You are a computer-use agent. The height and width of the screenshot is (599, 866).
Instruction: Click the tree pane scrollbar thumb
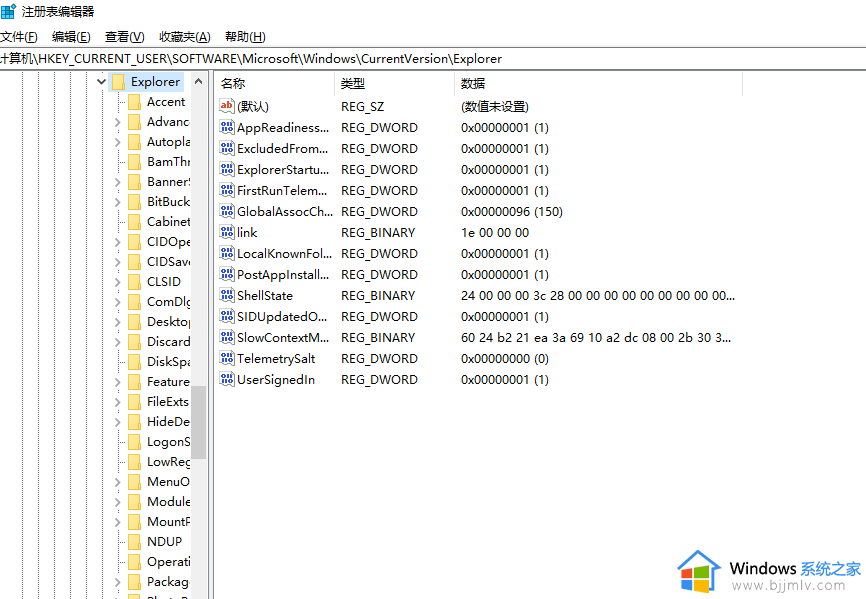[199, 422]
